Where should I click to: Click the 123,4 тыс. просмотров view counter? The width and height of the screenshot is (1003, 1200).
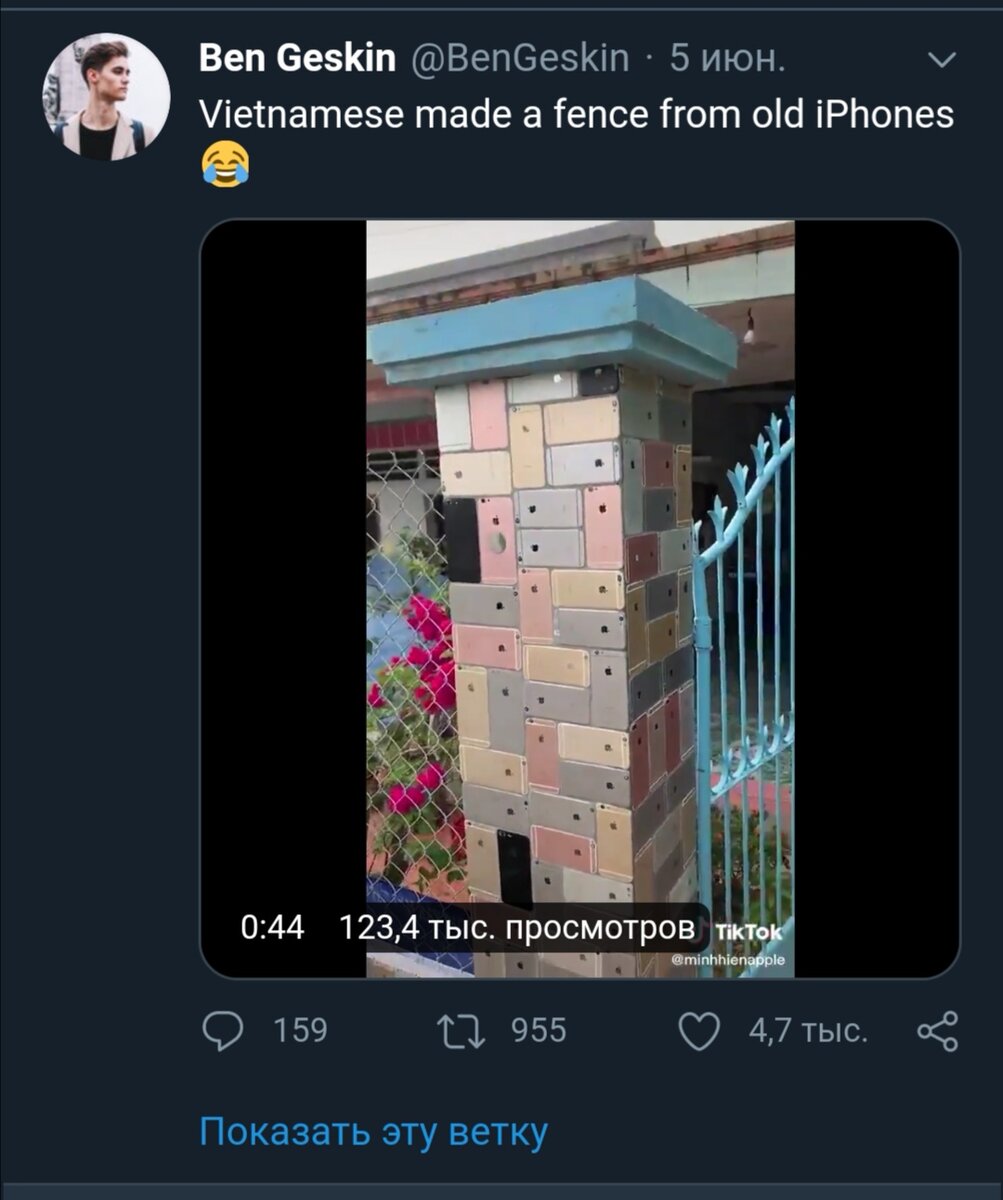click(x=516, y=927)
